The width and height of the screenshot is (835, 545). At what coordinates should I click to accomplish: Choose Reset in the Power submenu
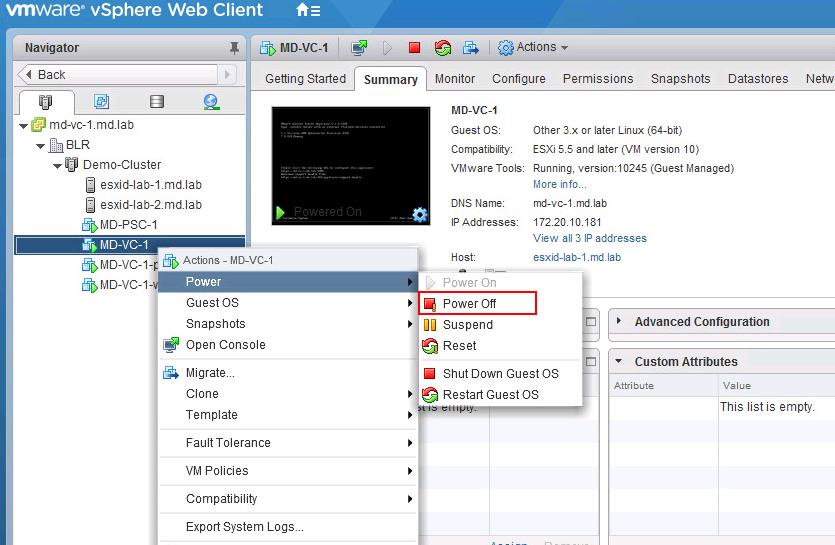pos(500,346)
